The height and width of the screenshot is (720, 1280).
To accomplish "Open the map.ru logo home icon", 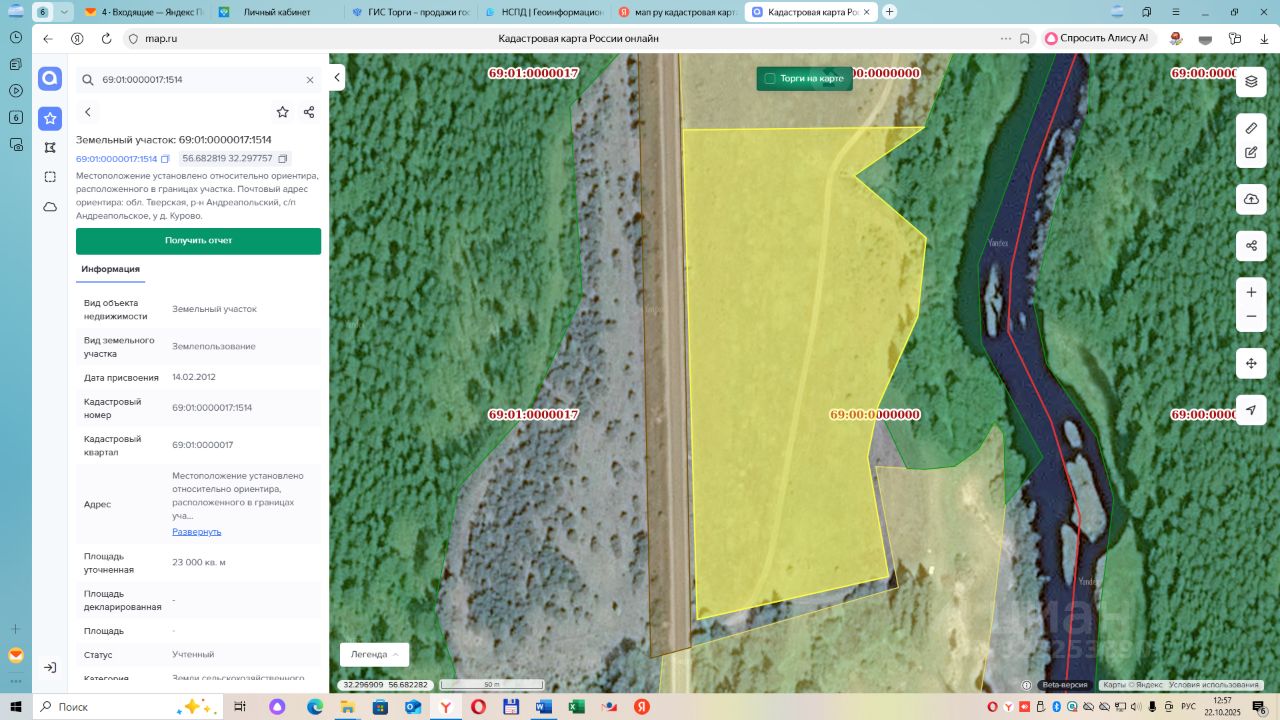I will [50, 79].
